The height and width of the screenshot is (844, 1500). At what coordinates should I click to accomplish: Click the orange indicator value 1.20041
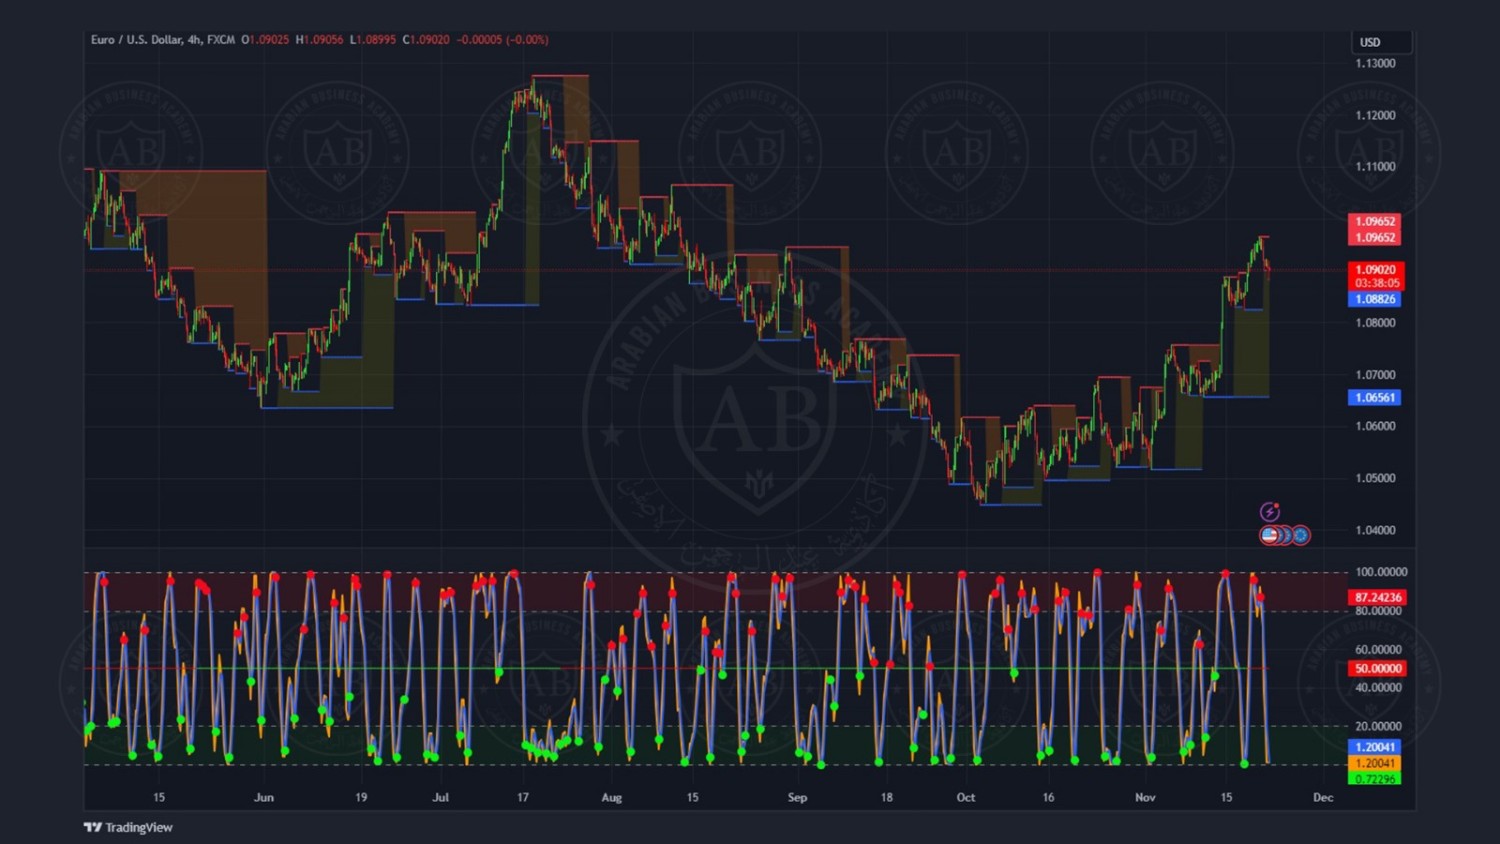click(x=1375, y=763)
